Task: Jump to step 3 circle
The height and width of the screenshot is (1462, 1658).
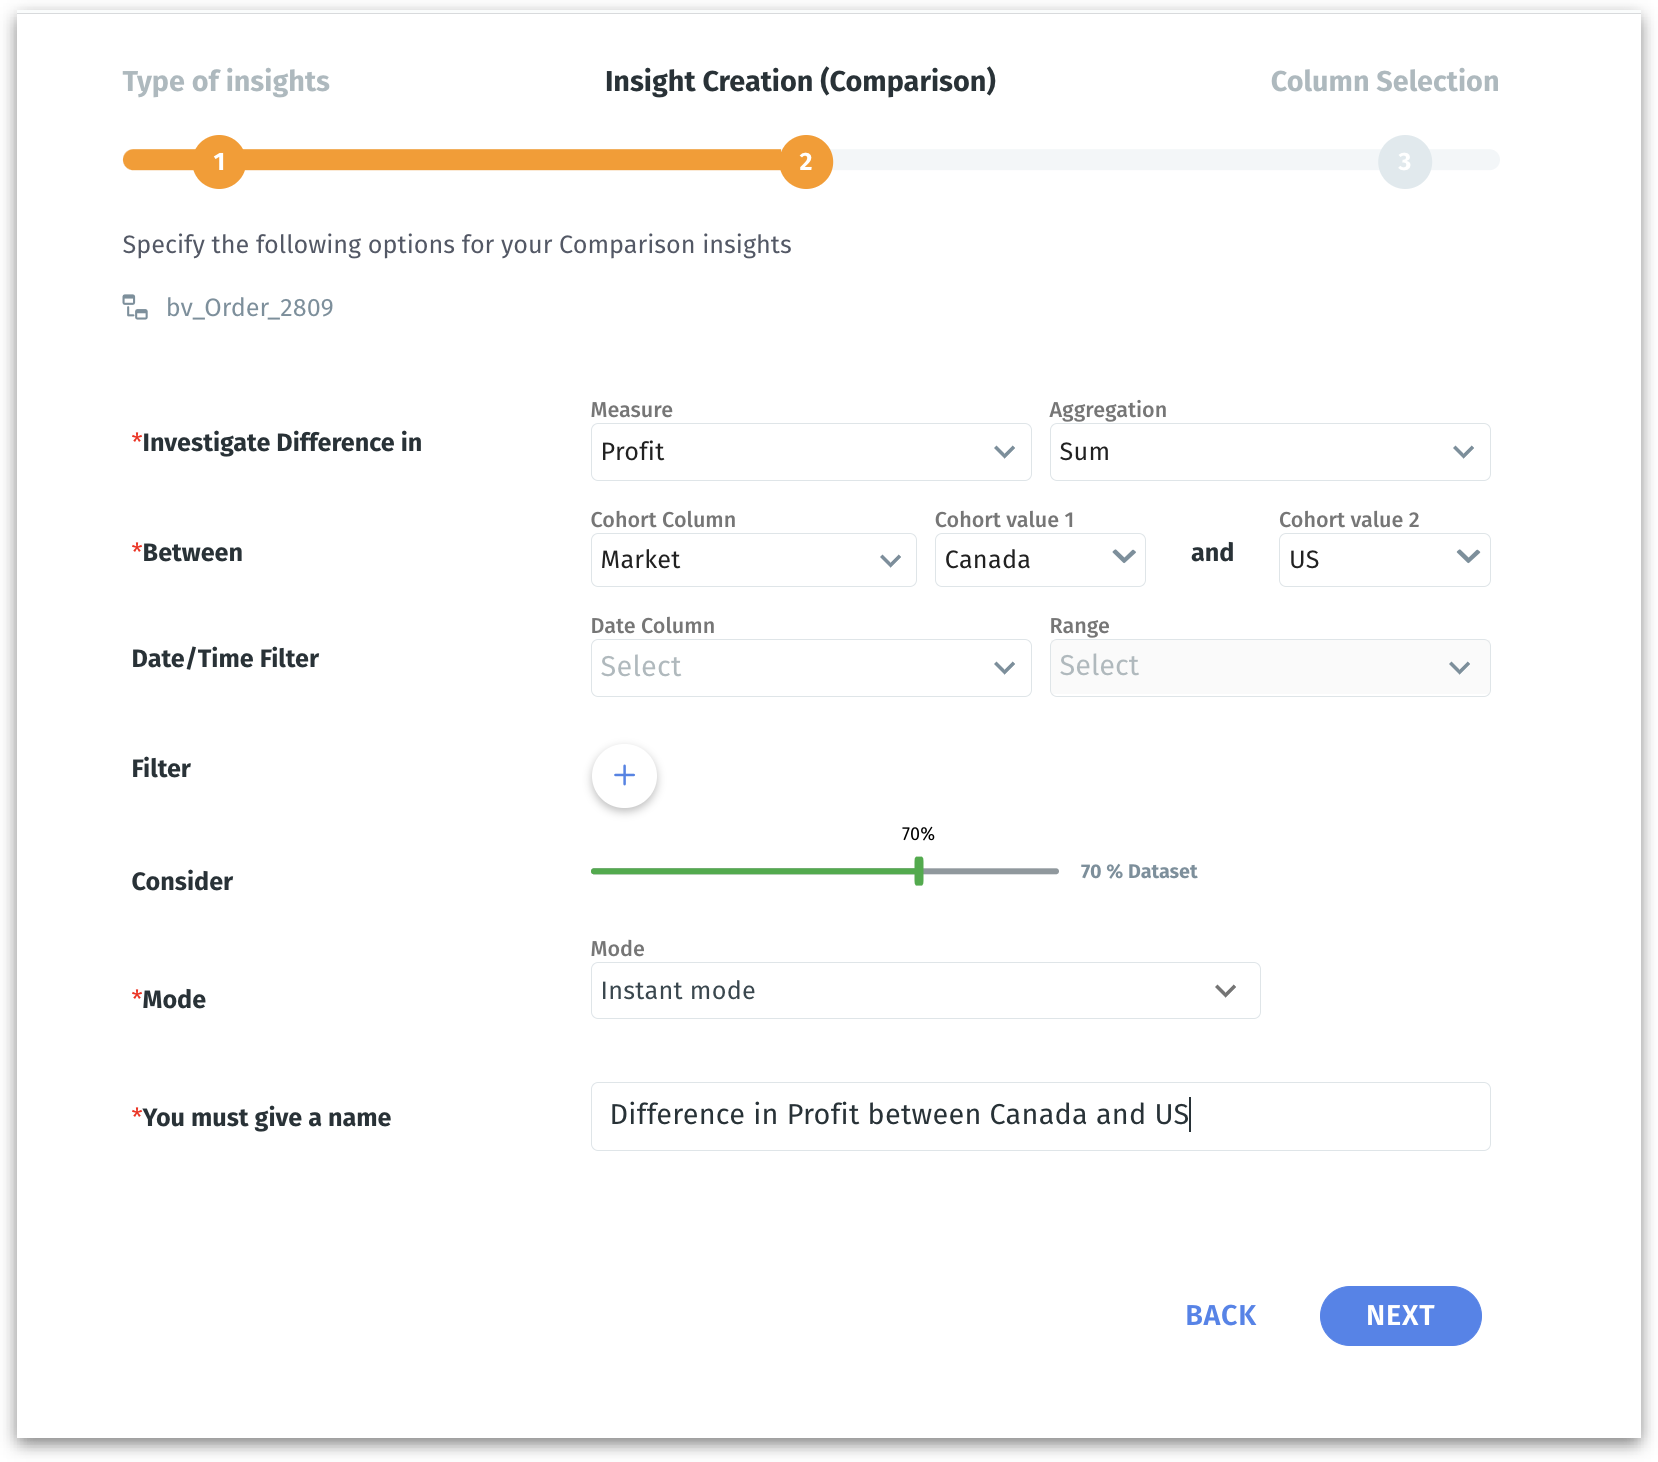Action: pyautogui.click(x=1404, y=161)
